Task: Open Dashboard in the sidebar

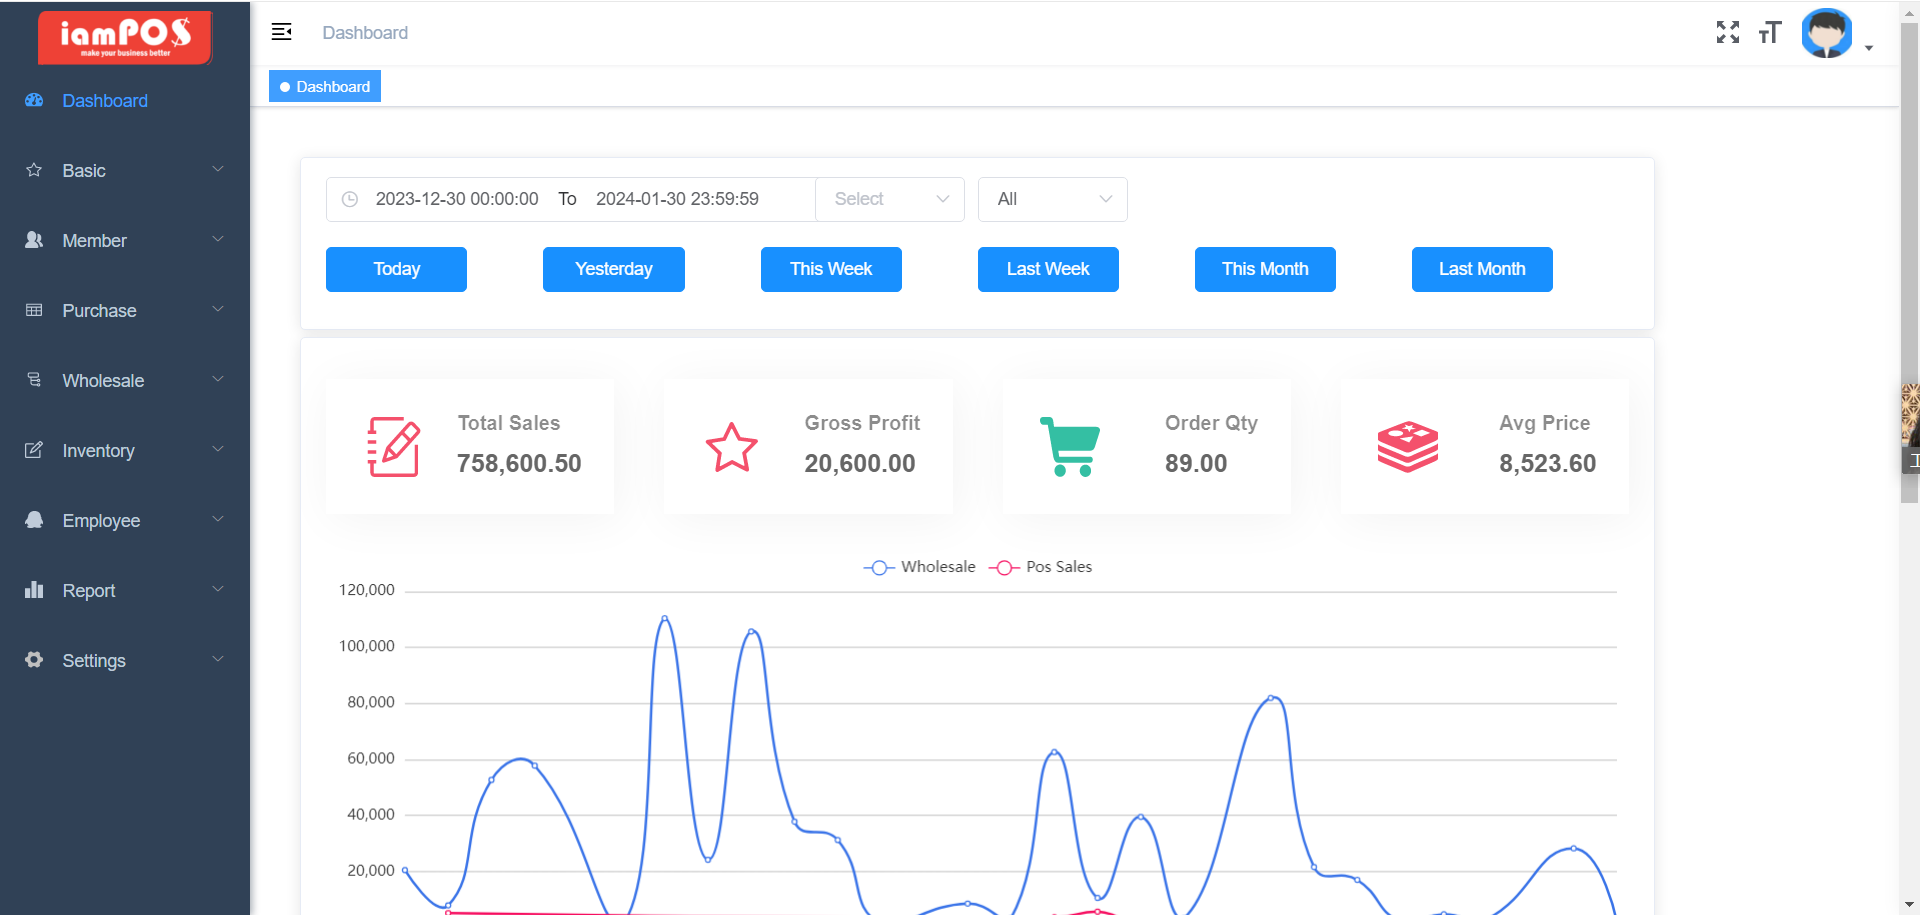Action: [x=105, y=101]
